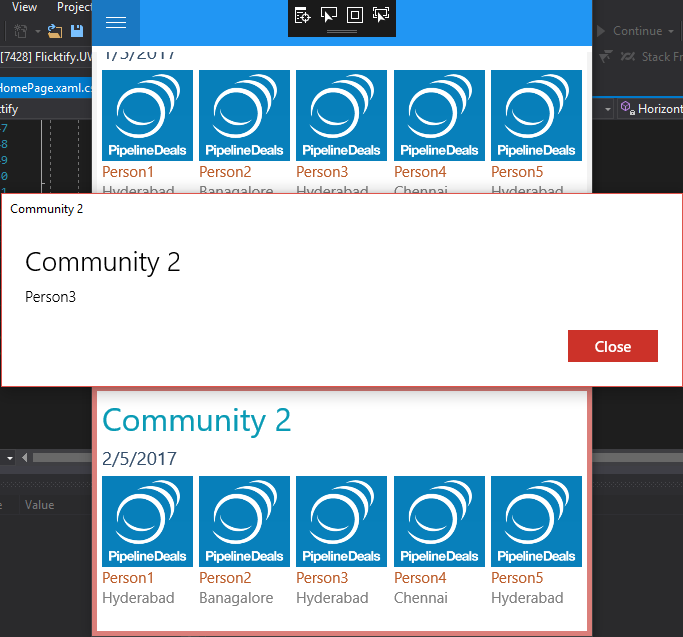
Task: Click the Save icon in the toolbar
Action: [77, 31]
